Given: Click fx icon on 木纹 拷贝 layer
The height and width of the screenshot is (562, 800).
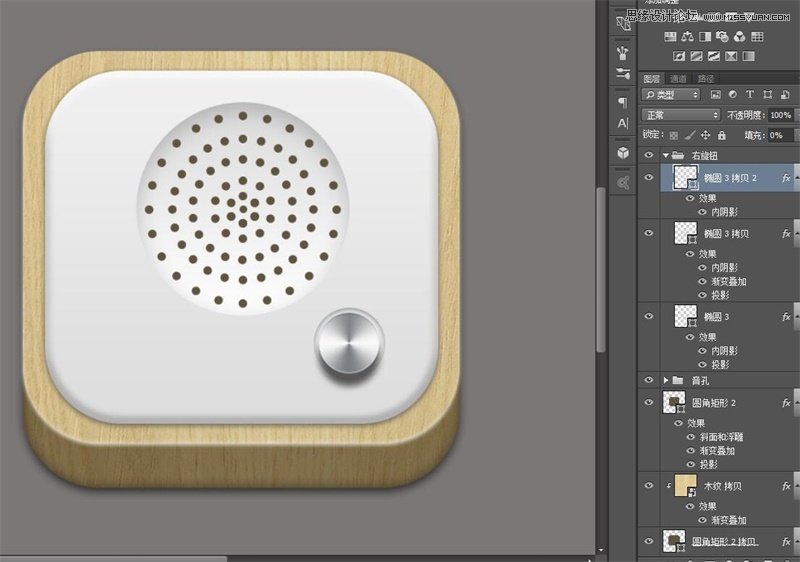Looking at the screenshot, I should [786, 487].
